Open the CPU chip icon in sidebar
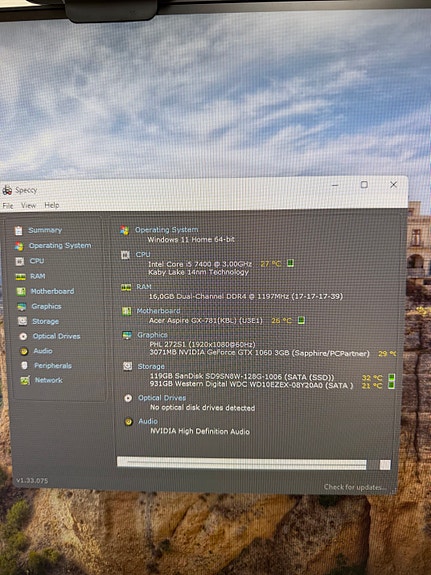 pyautogui.click(x=20, y=261)
